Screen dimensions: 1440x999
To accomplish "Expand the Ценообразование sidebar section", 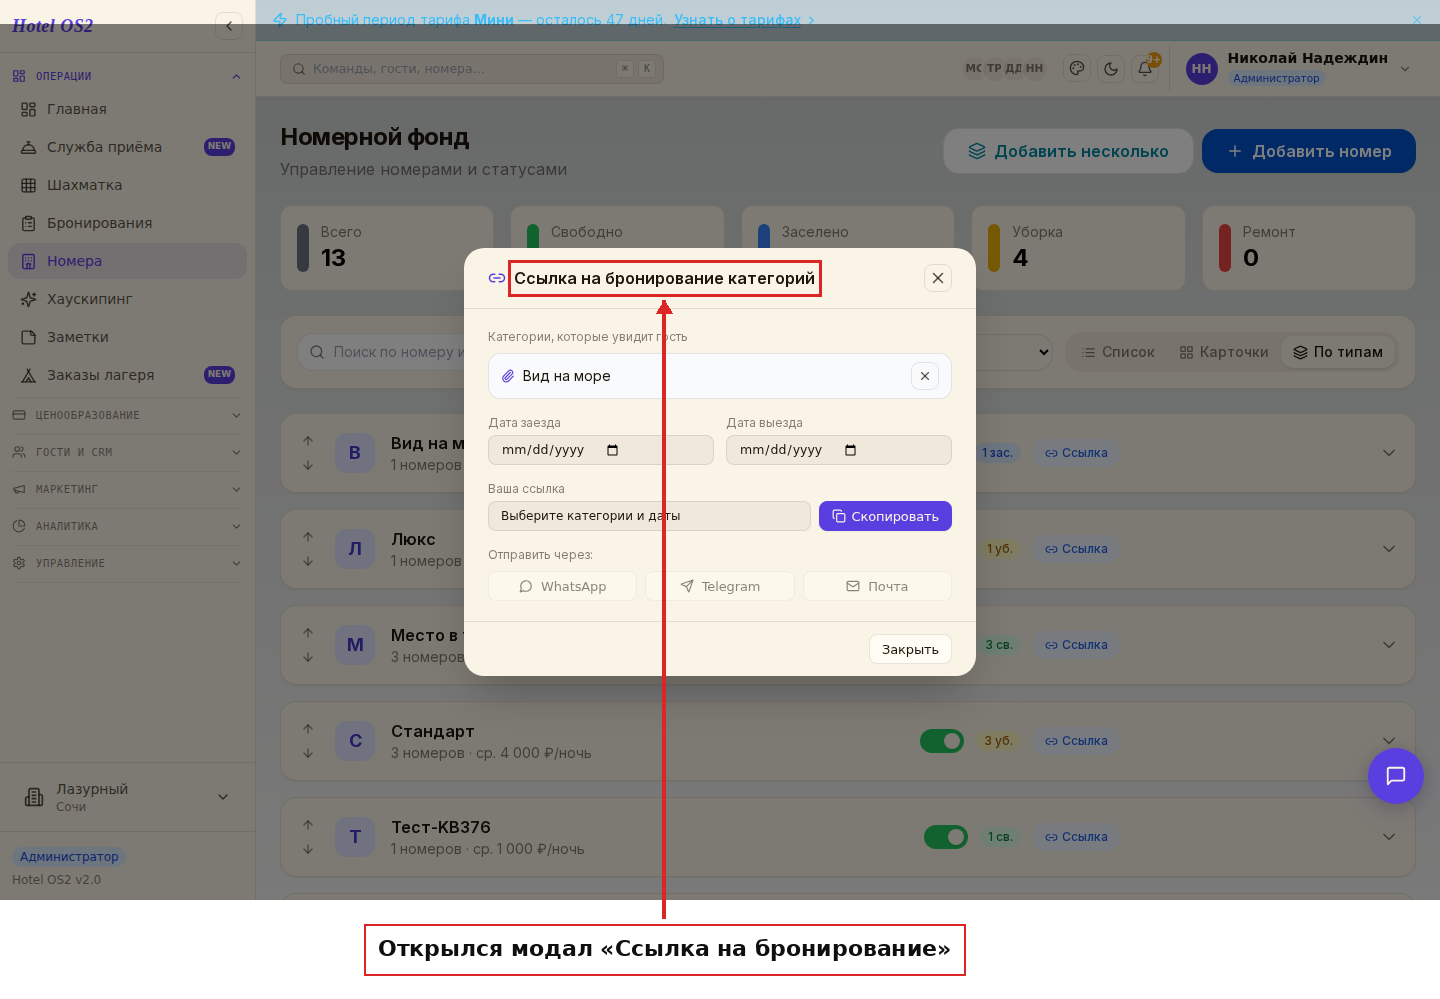I will point(127,415).
